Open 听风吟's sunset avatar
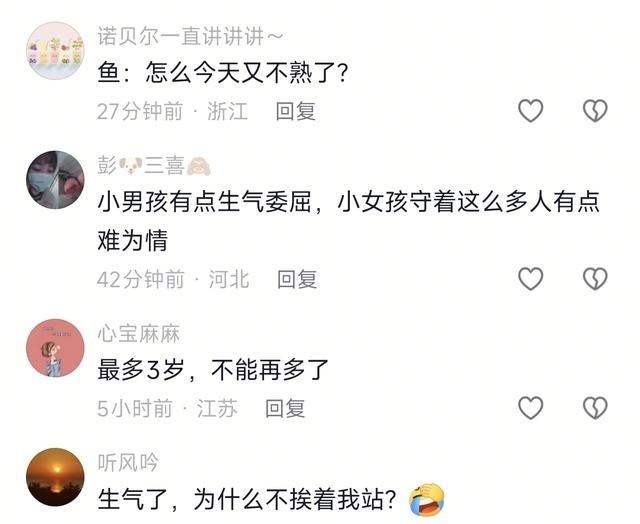 (55, 477)
